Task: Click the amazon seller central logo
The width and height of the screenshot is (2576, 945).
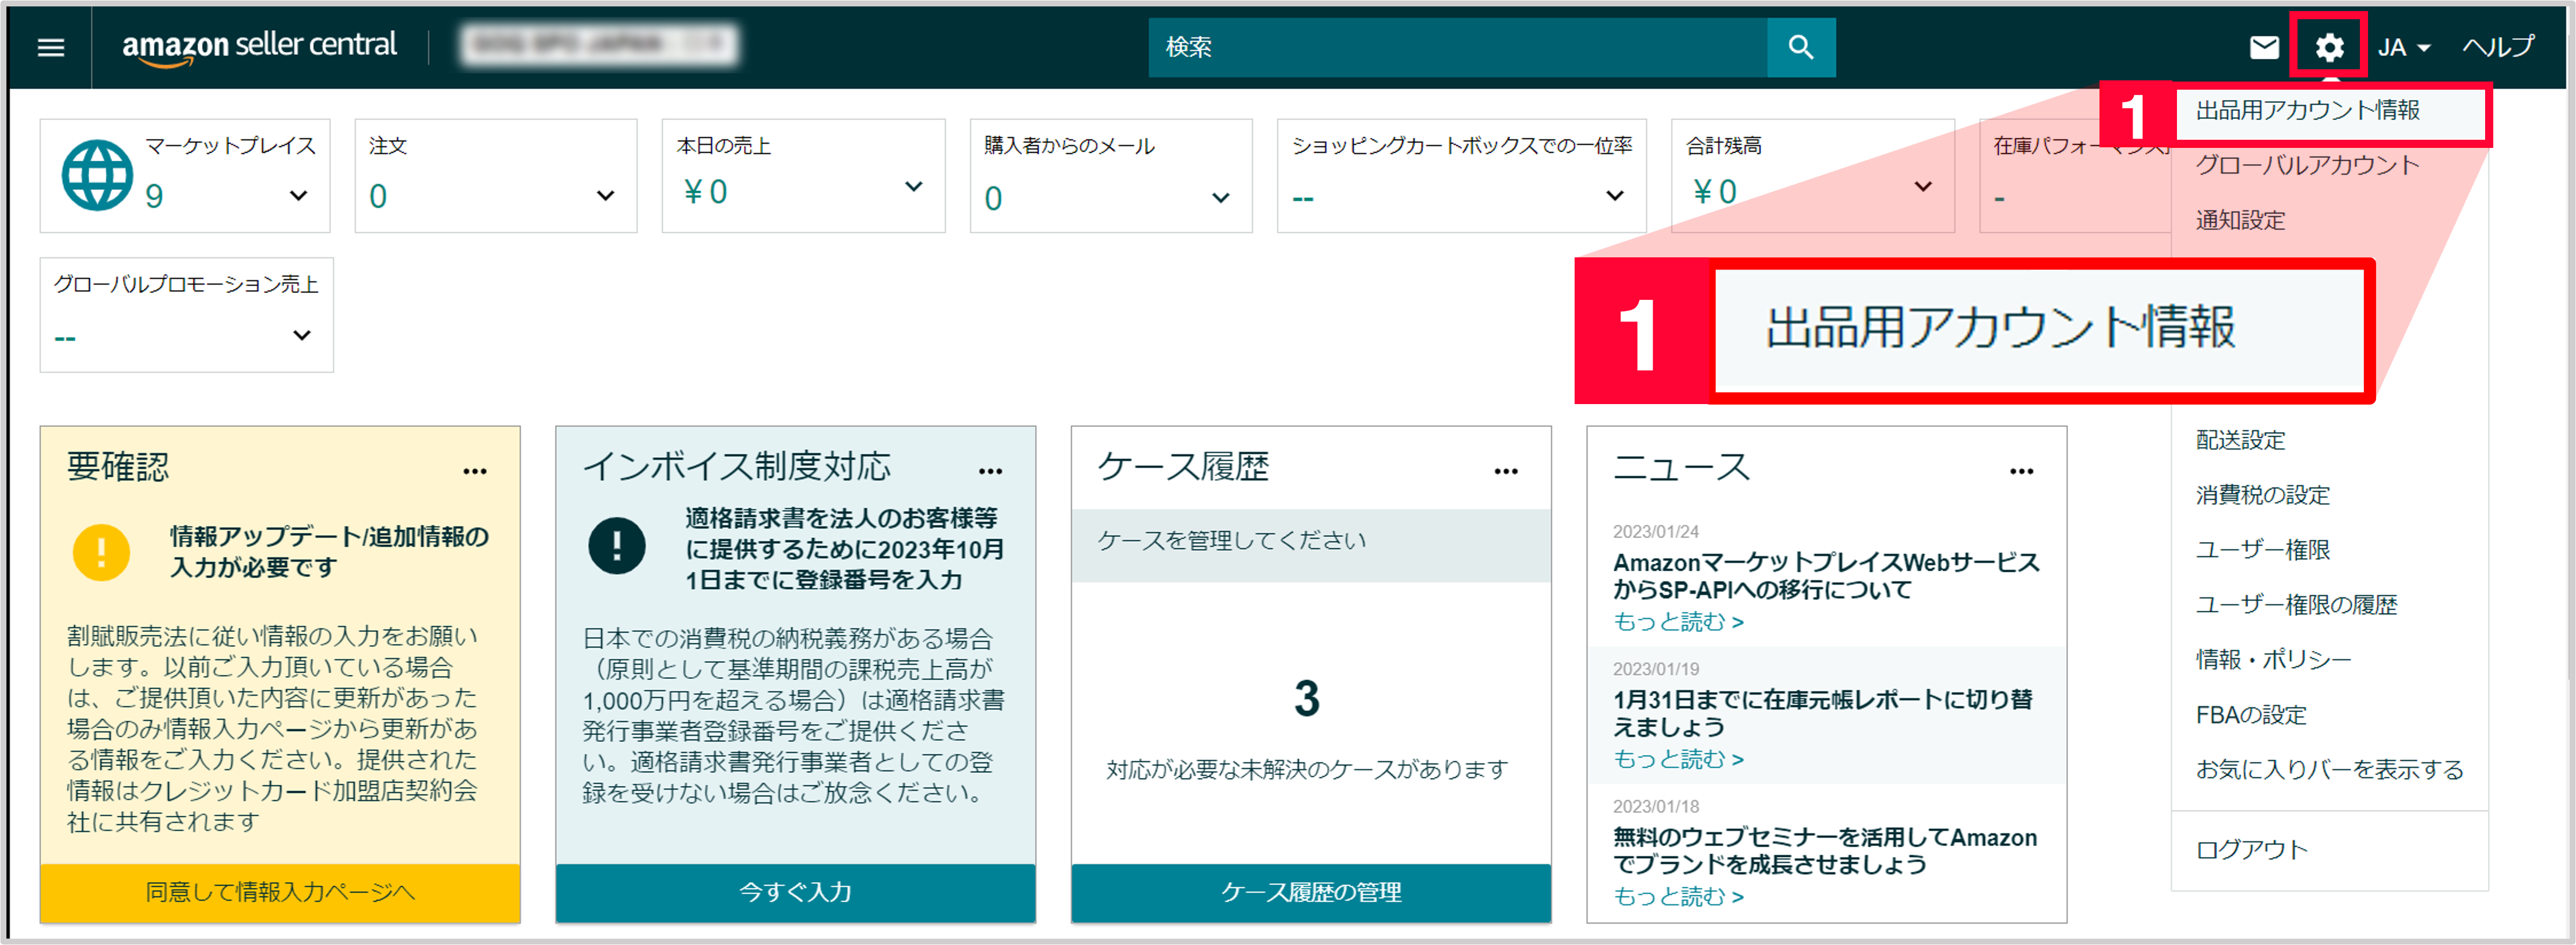Action: [259, 46]
